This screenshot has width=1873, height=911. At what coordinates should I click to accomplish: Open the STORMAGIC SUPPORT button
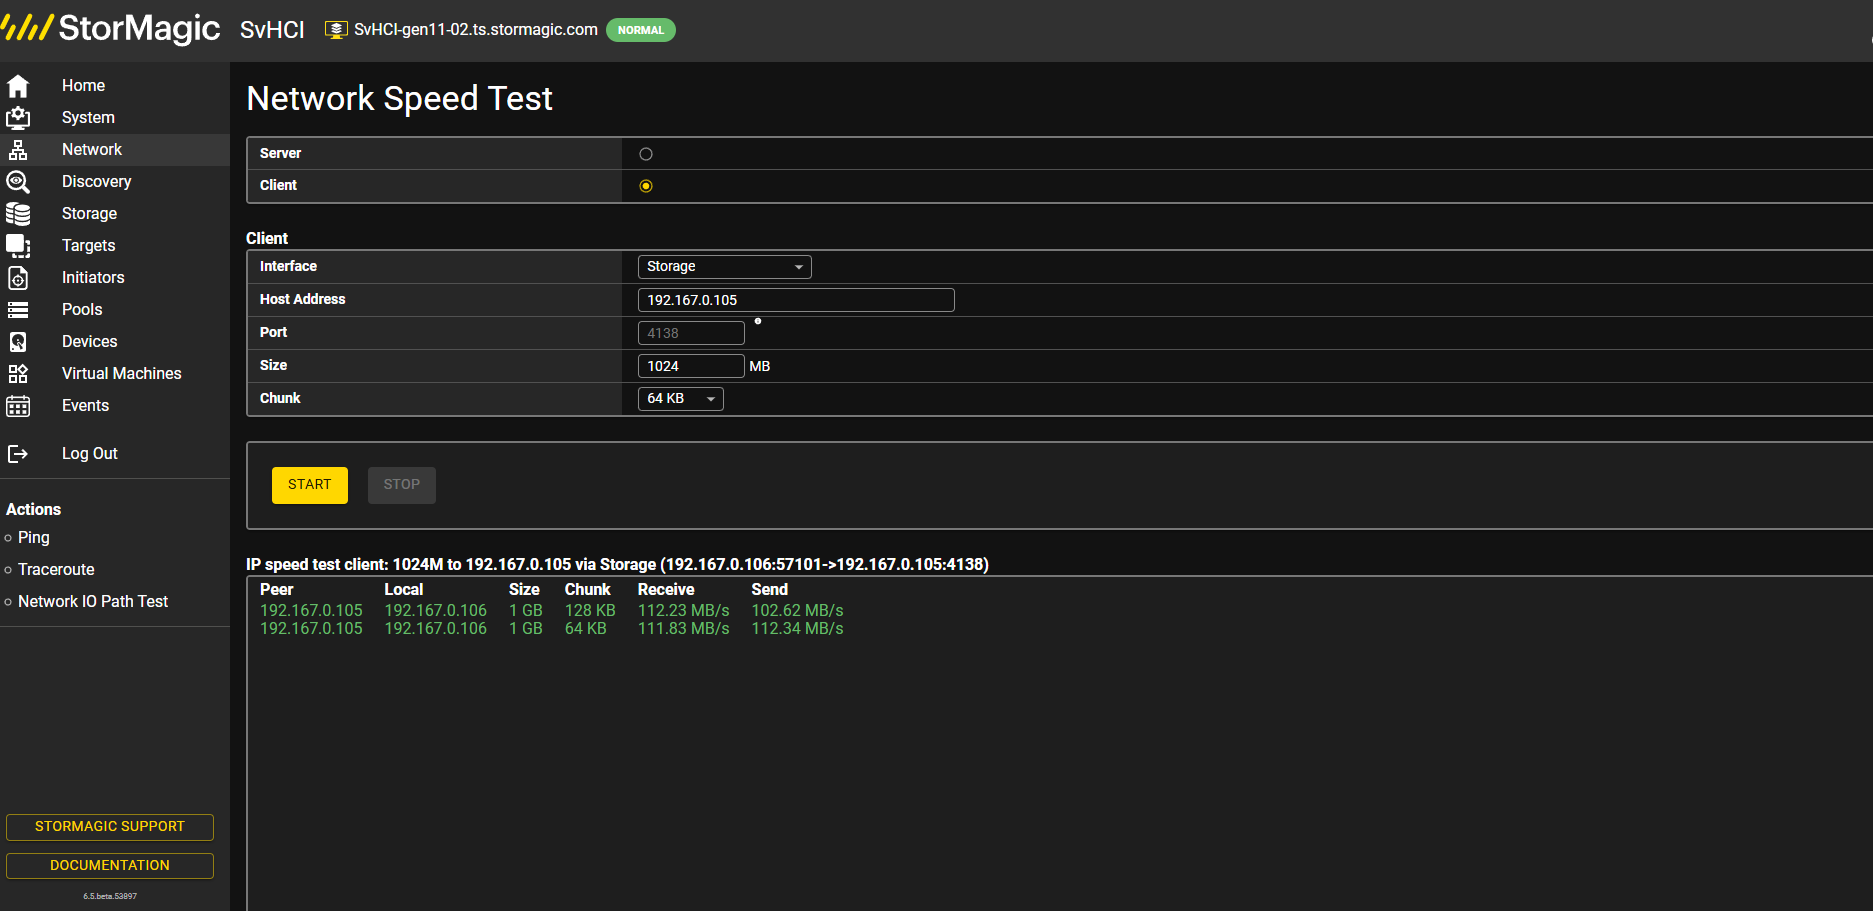coord(110,827)
